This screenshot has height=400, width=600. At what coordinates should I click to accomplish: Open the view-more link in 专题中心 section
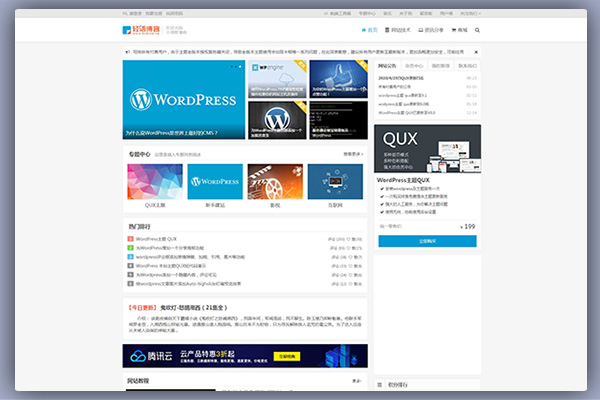[x=353, y=154]
